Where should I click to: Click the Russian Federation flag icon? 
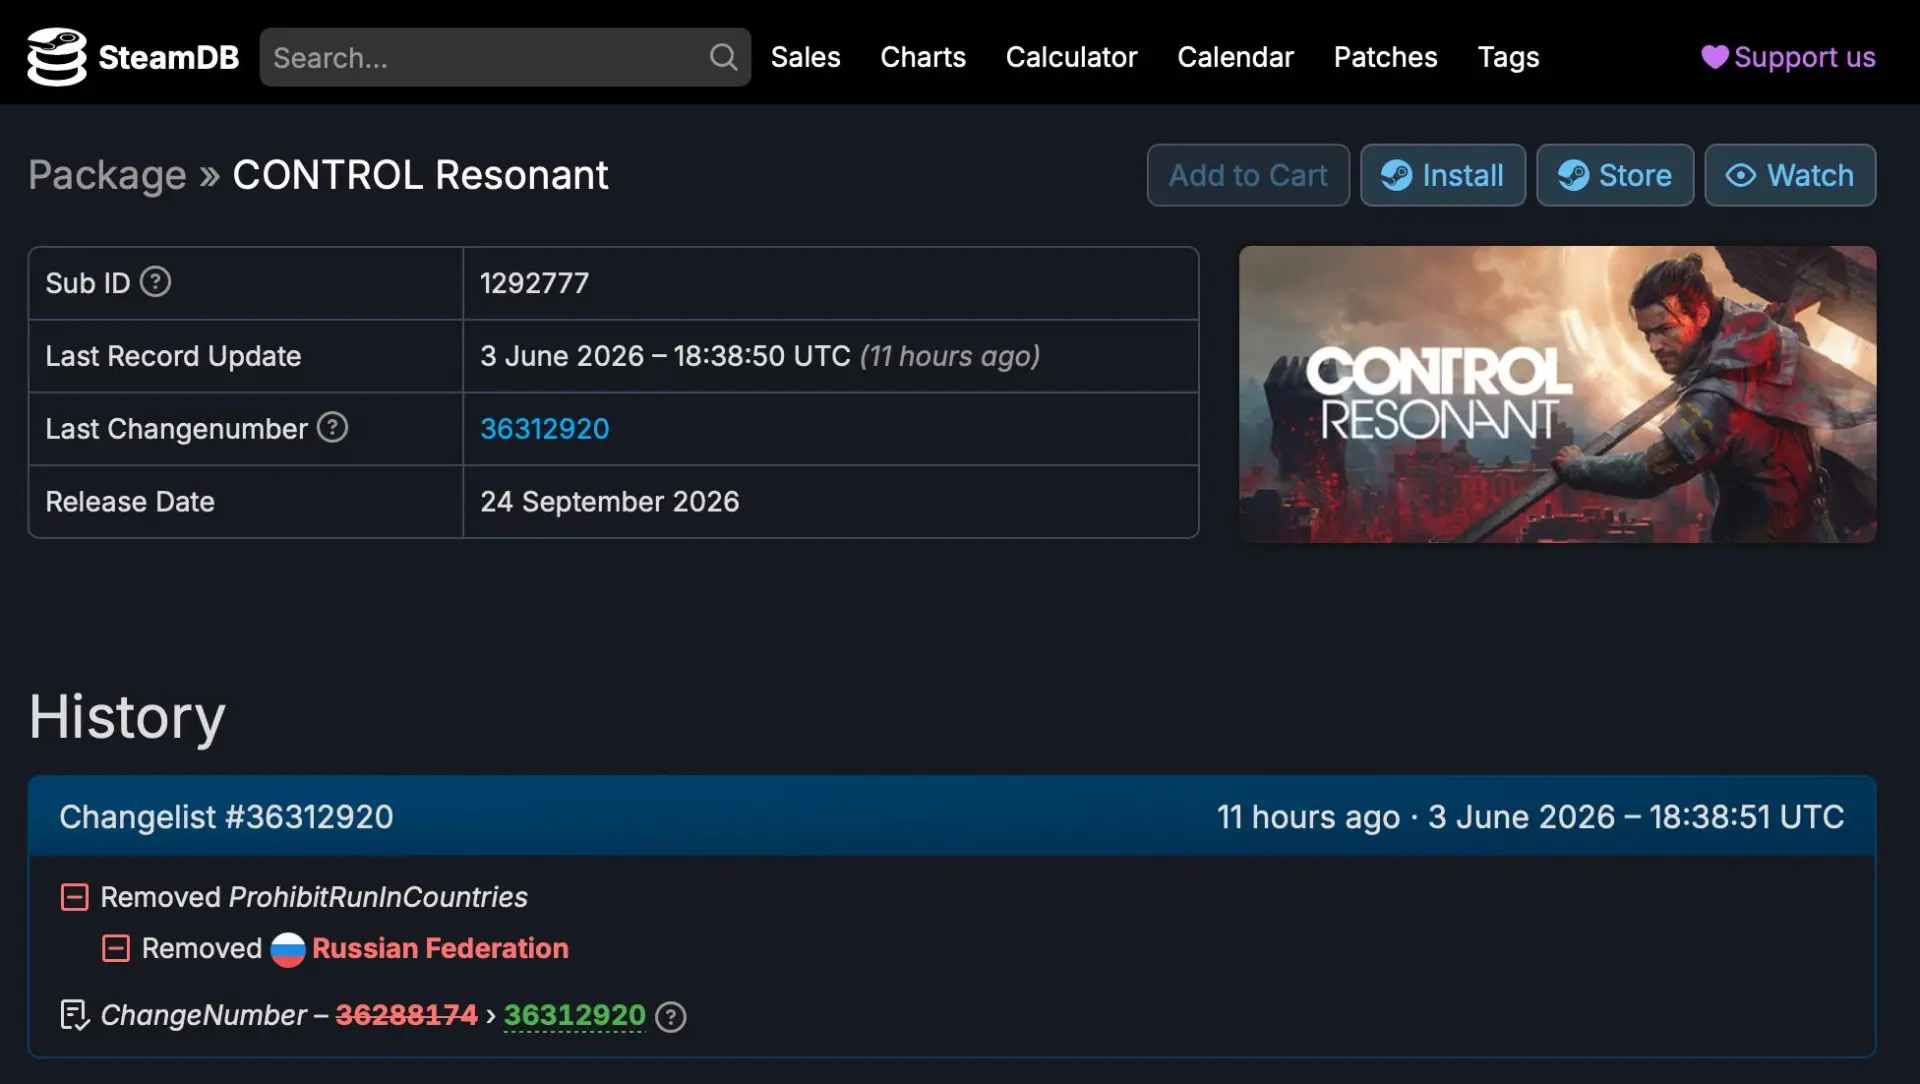click(x=287, y=948)
